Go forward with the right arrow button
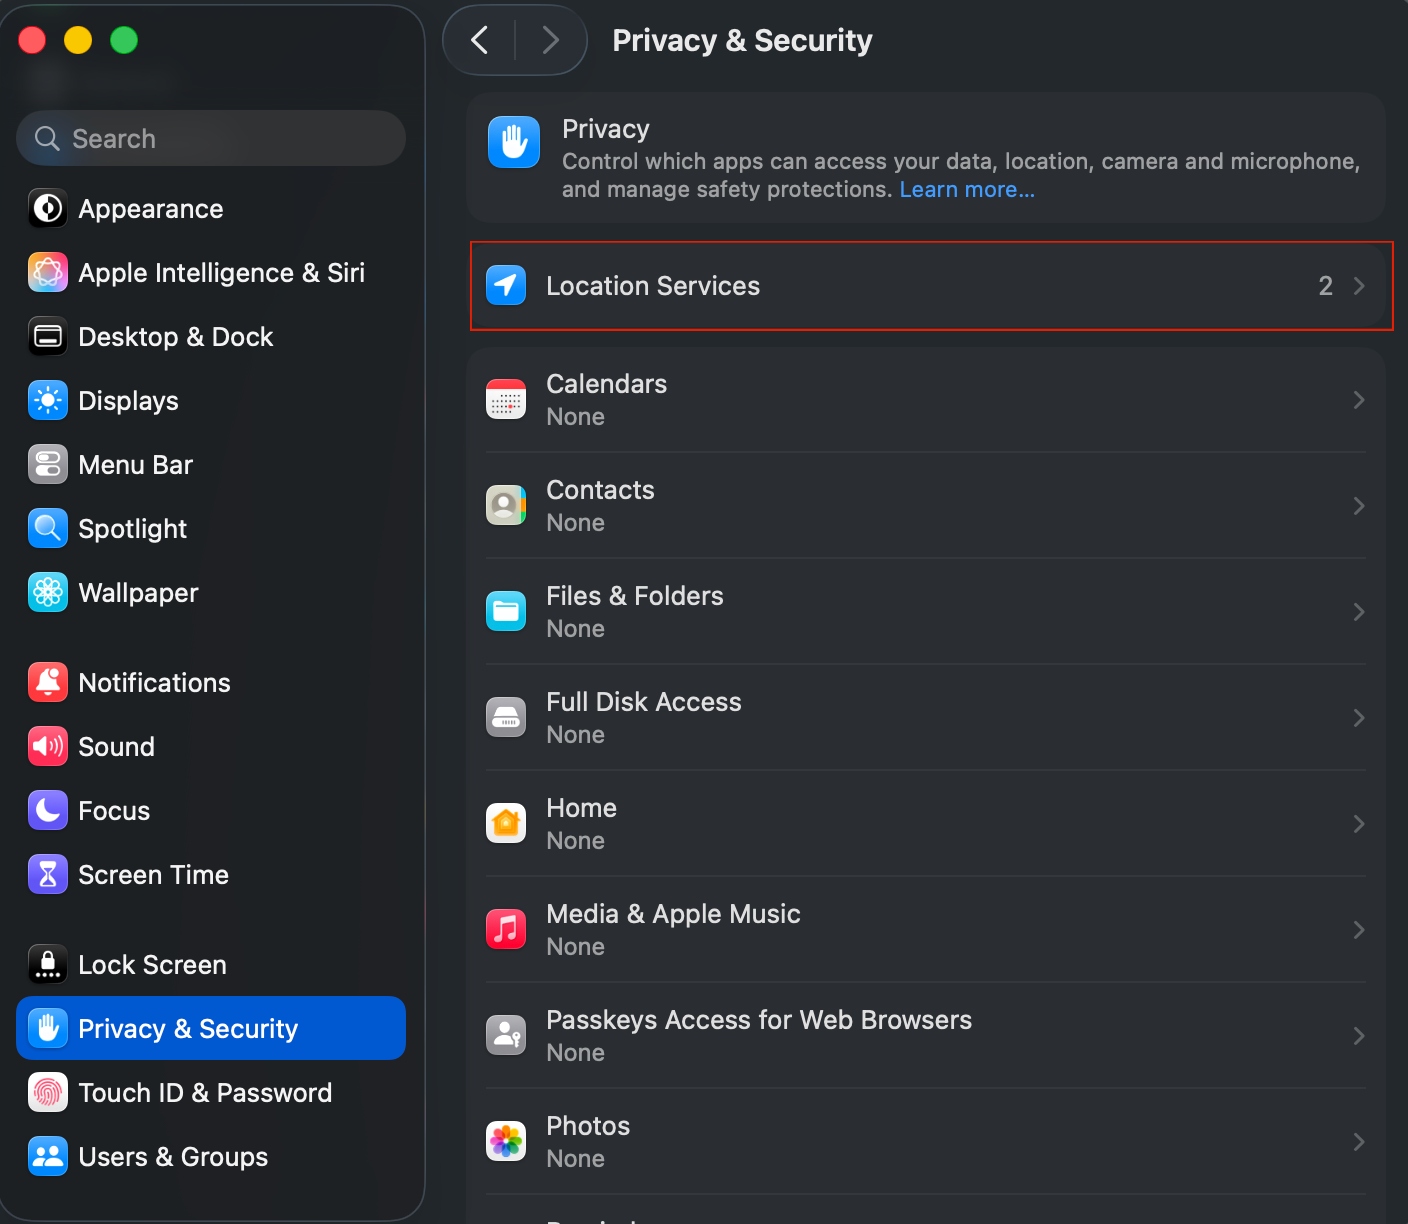This screenshot has height=1224, width=1408. pyautogui.click(x=550, y=40)
